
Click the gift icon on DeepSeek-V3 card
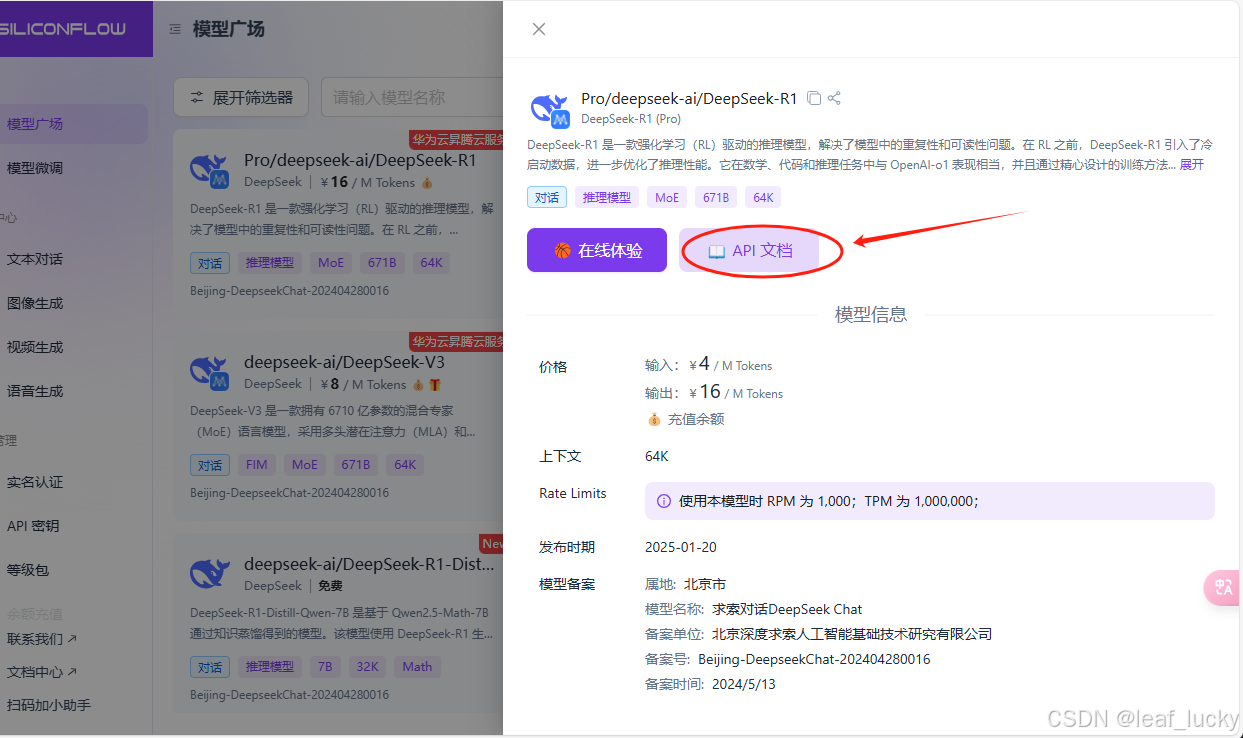[x=435, y=385]
